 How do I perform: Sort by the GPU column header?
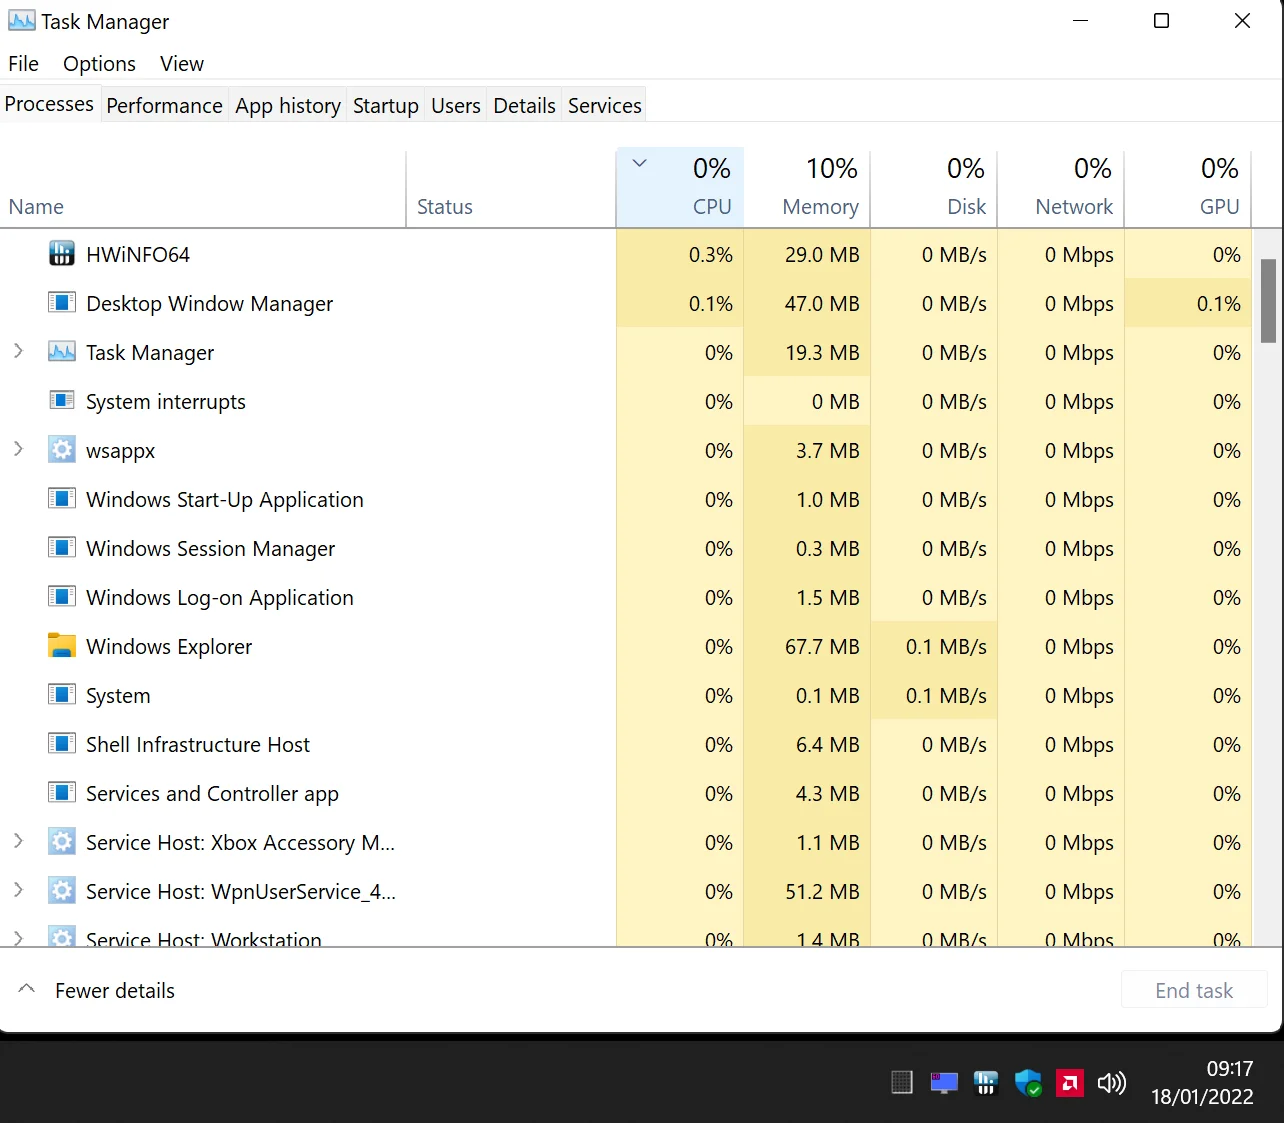(x=1189, y=188)
